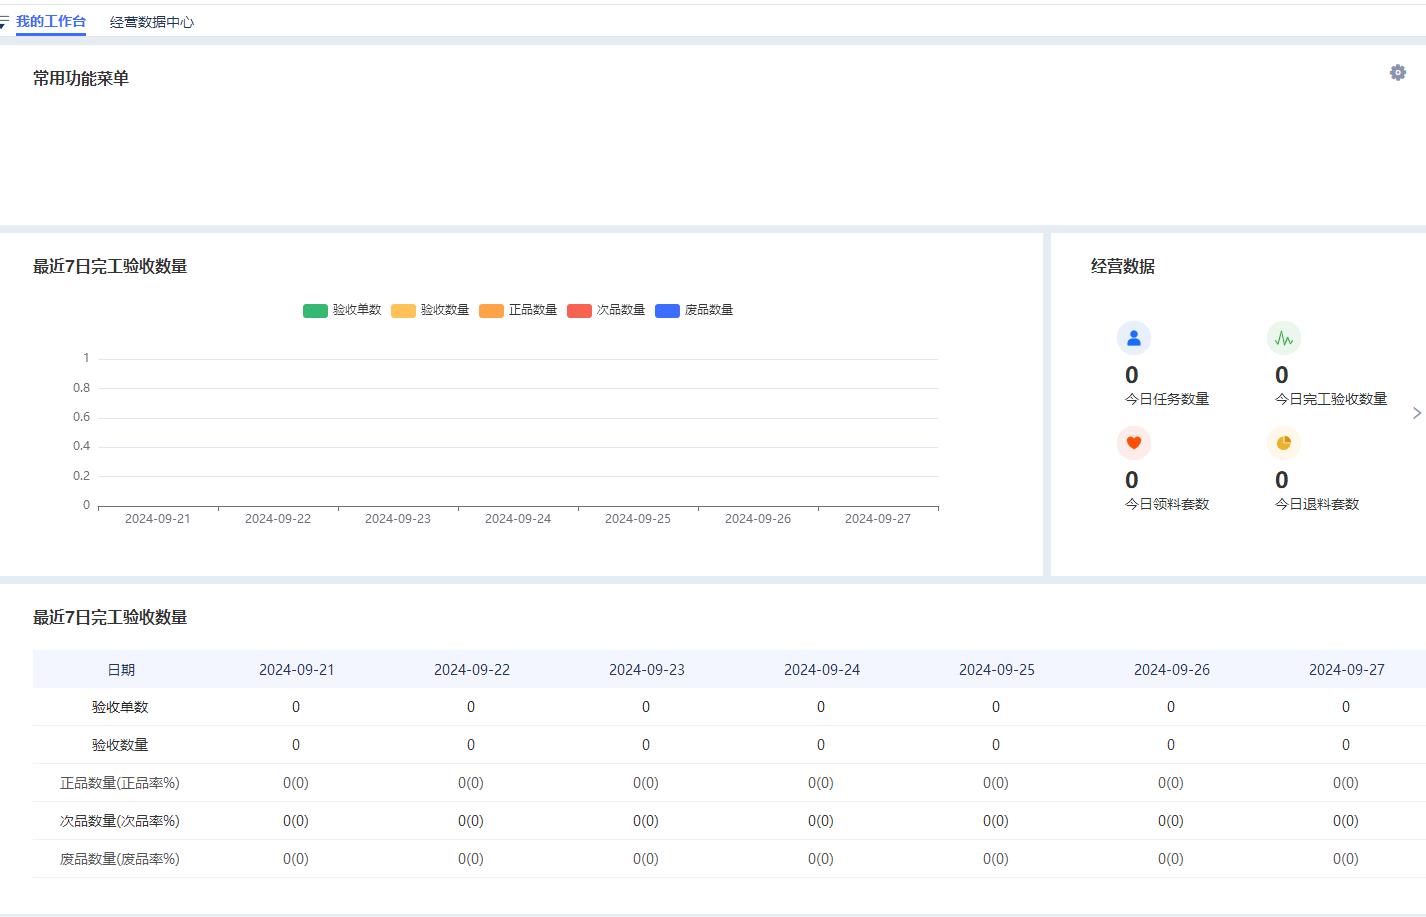Viewport: 1426px width, 917px height.
Task: Switch to 我的工作台 tab
Action: pos(51,22)
